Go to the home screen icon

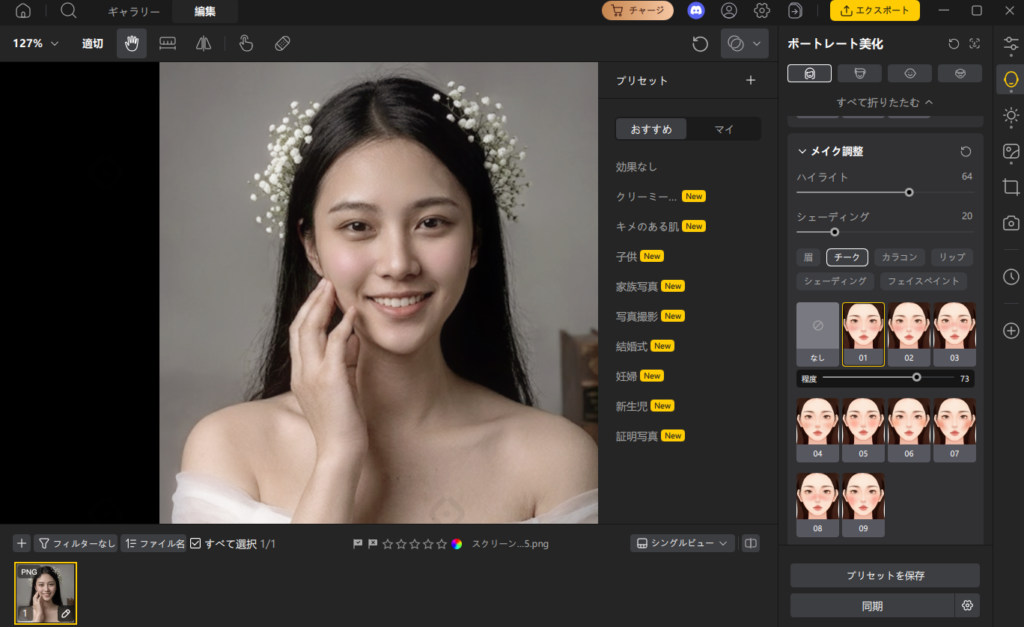[x=23, y=11]
